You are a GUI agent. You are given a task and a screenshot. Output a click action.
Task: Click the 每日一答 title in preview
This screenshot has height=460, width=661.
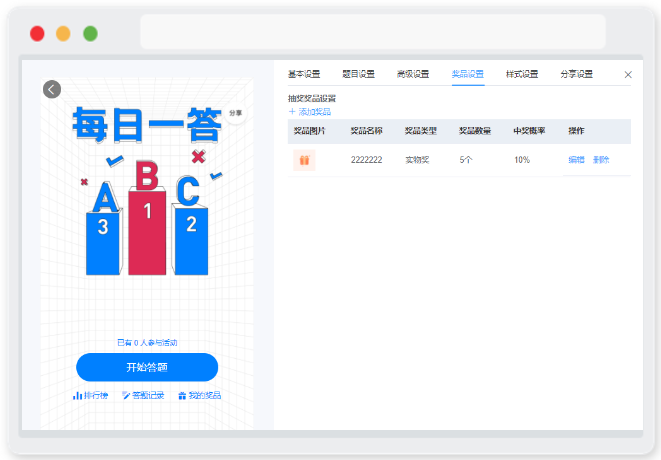[x=147, y=125]
